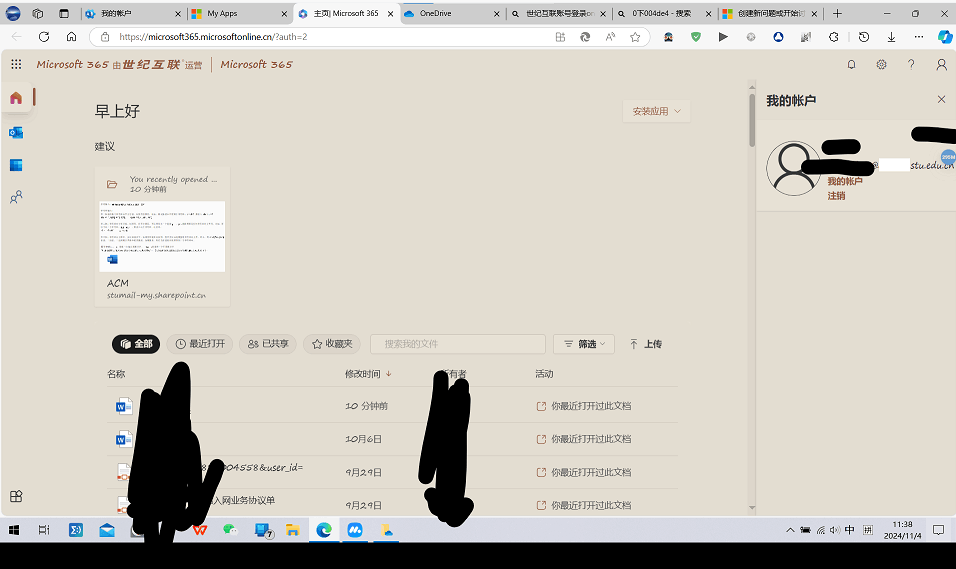Click Word icon in the 10月6日 row

[124, 438]
